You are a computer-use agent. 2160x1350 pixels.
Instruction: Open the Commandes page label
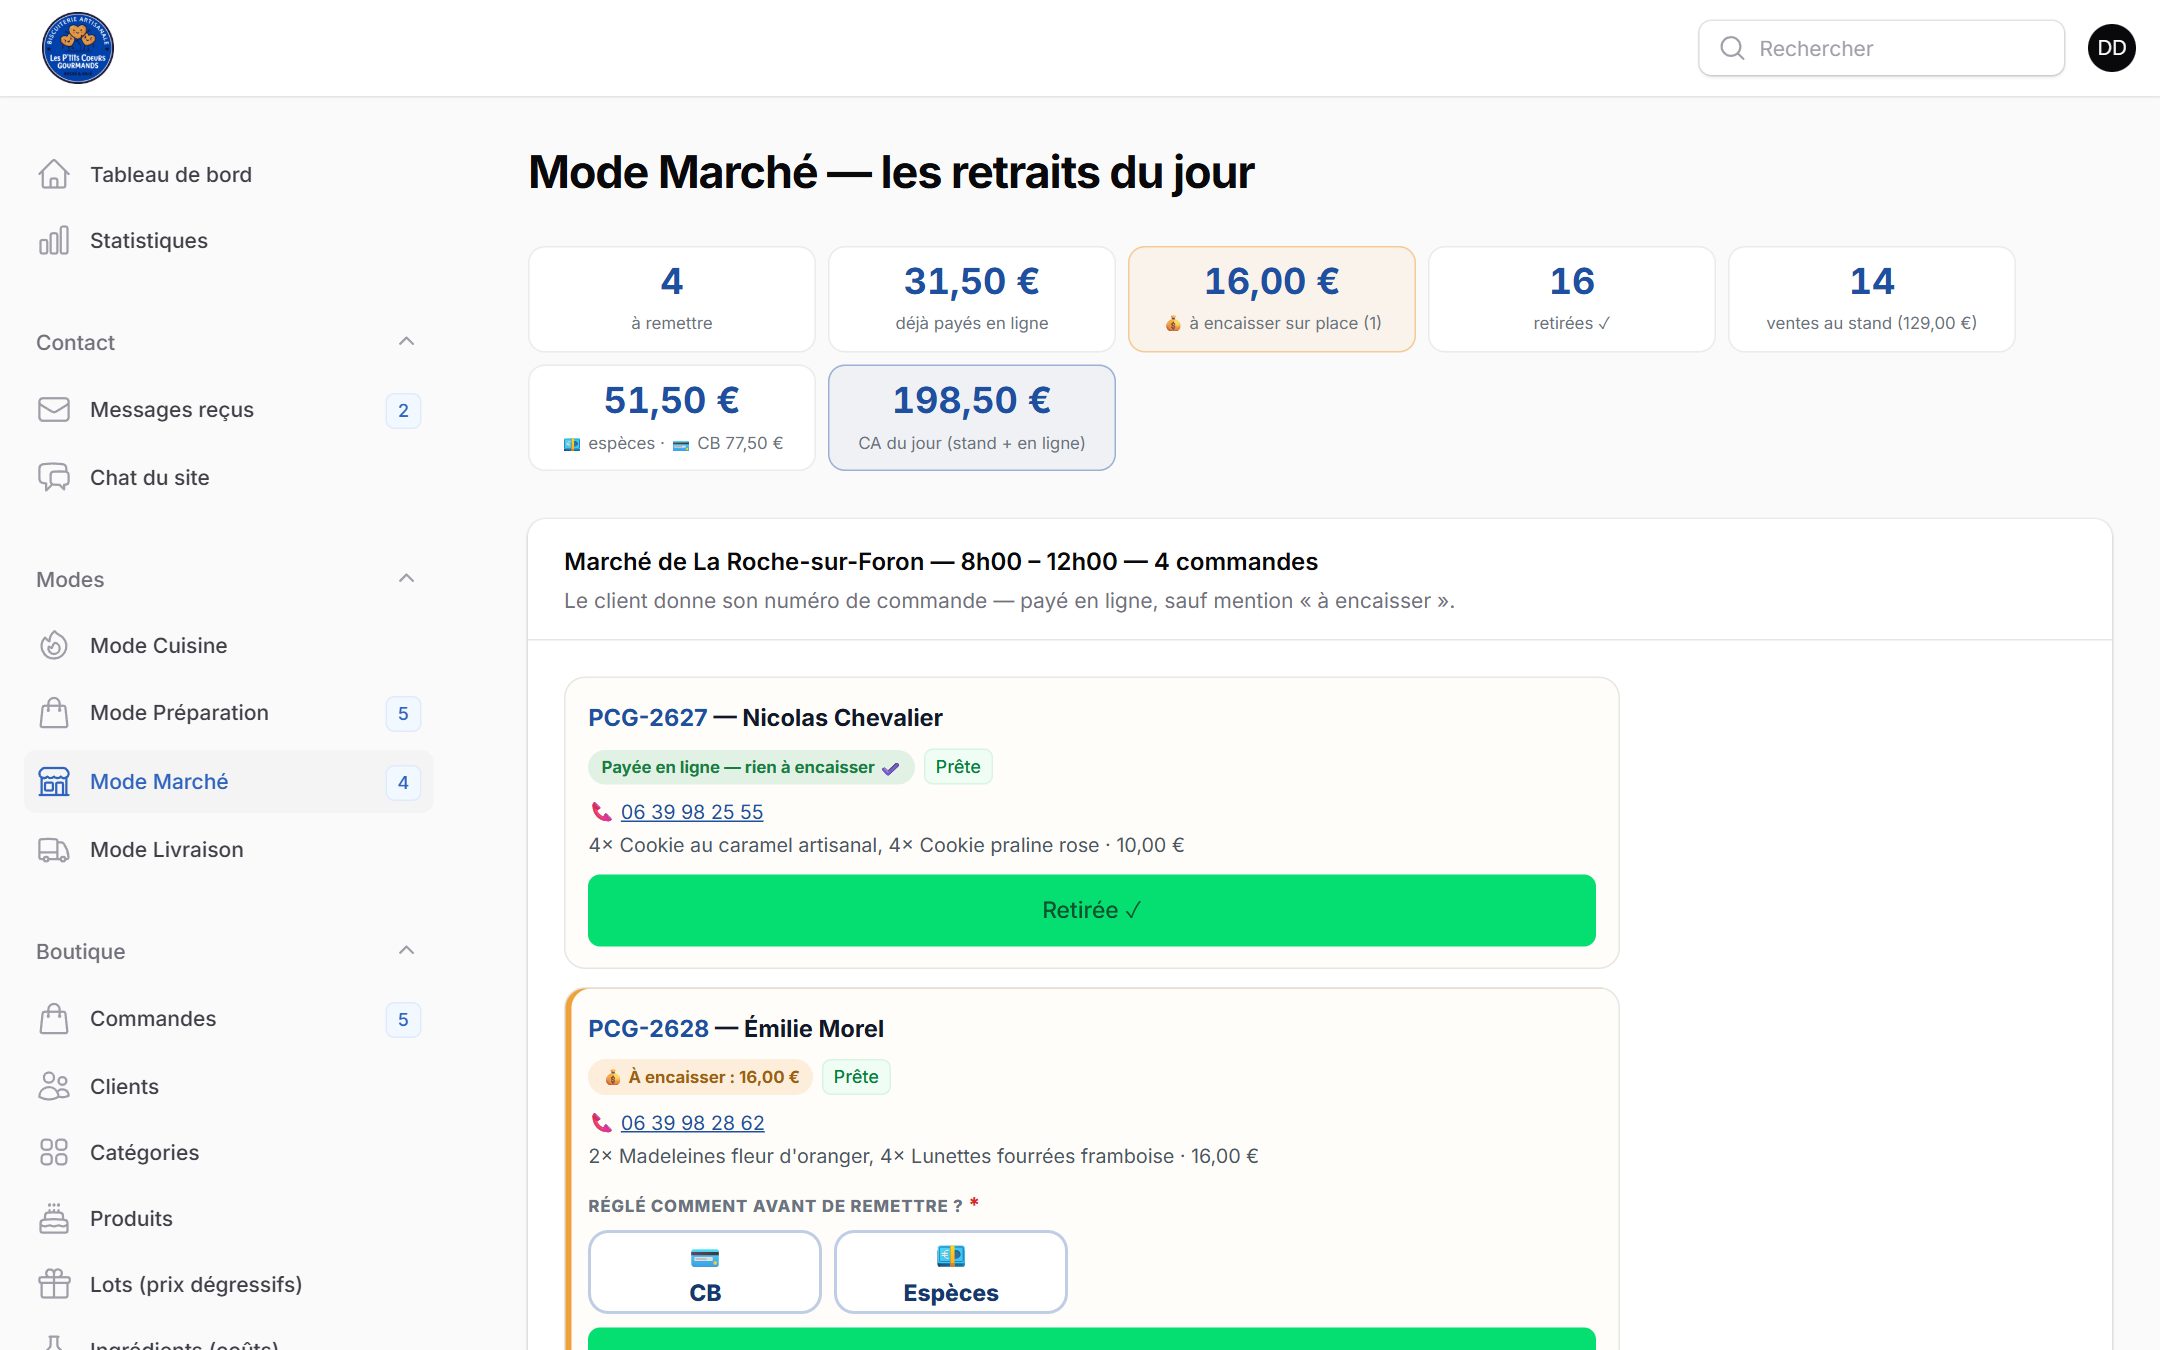click(153, 1018)
